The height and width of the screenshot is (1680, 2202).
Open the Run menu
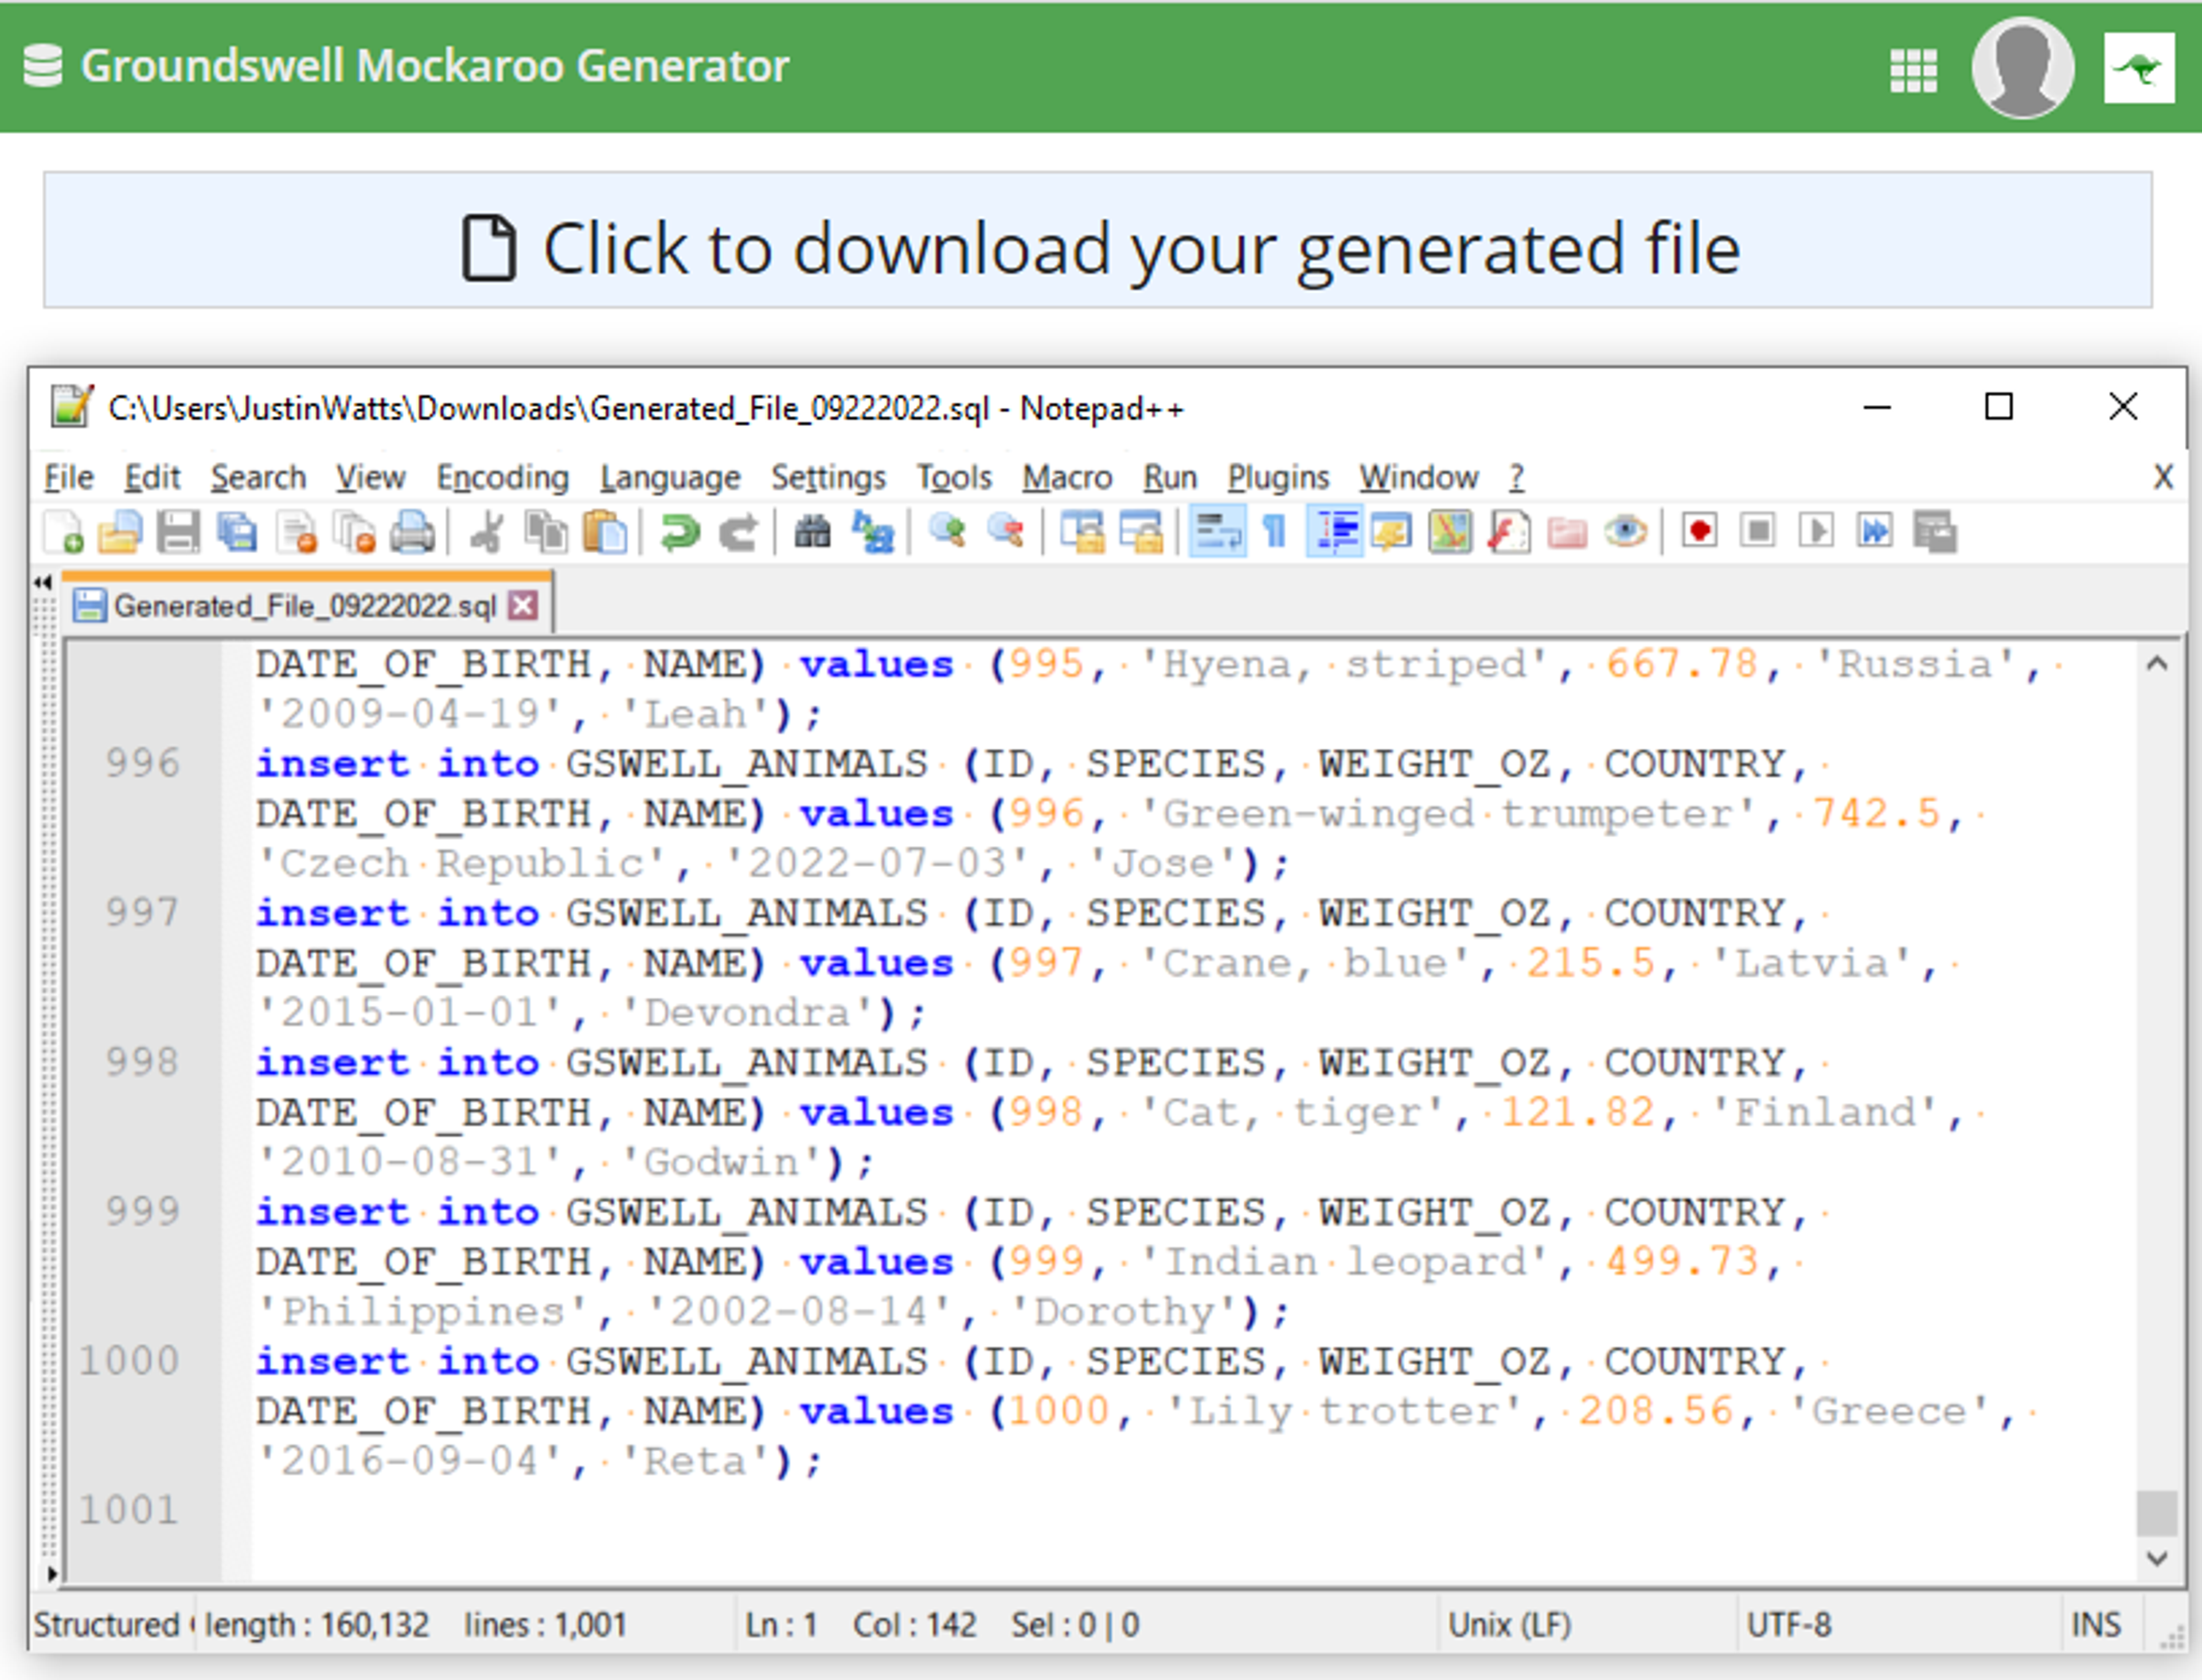tap(1171, 478)
